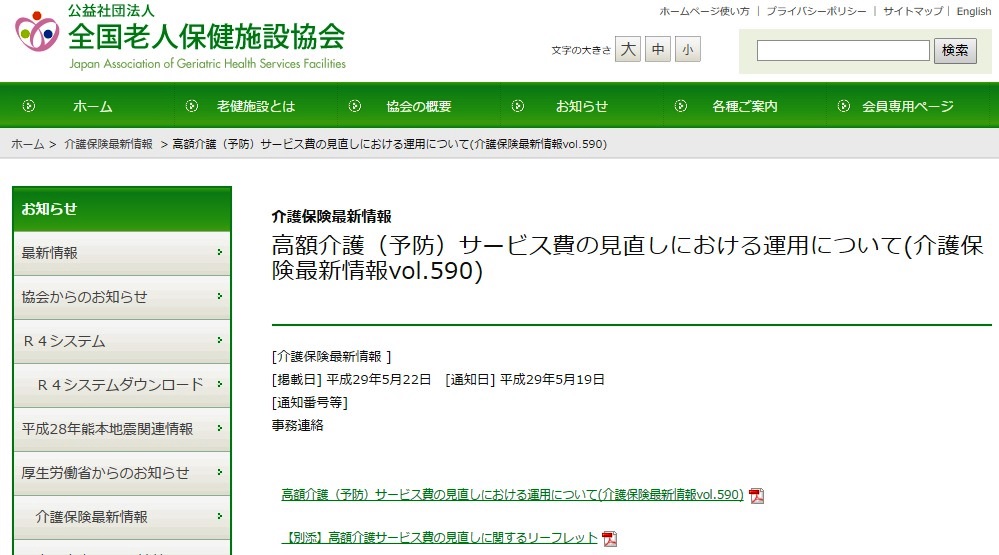
Task: Switch to the English site
Action: (974, 11)
